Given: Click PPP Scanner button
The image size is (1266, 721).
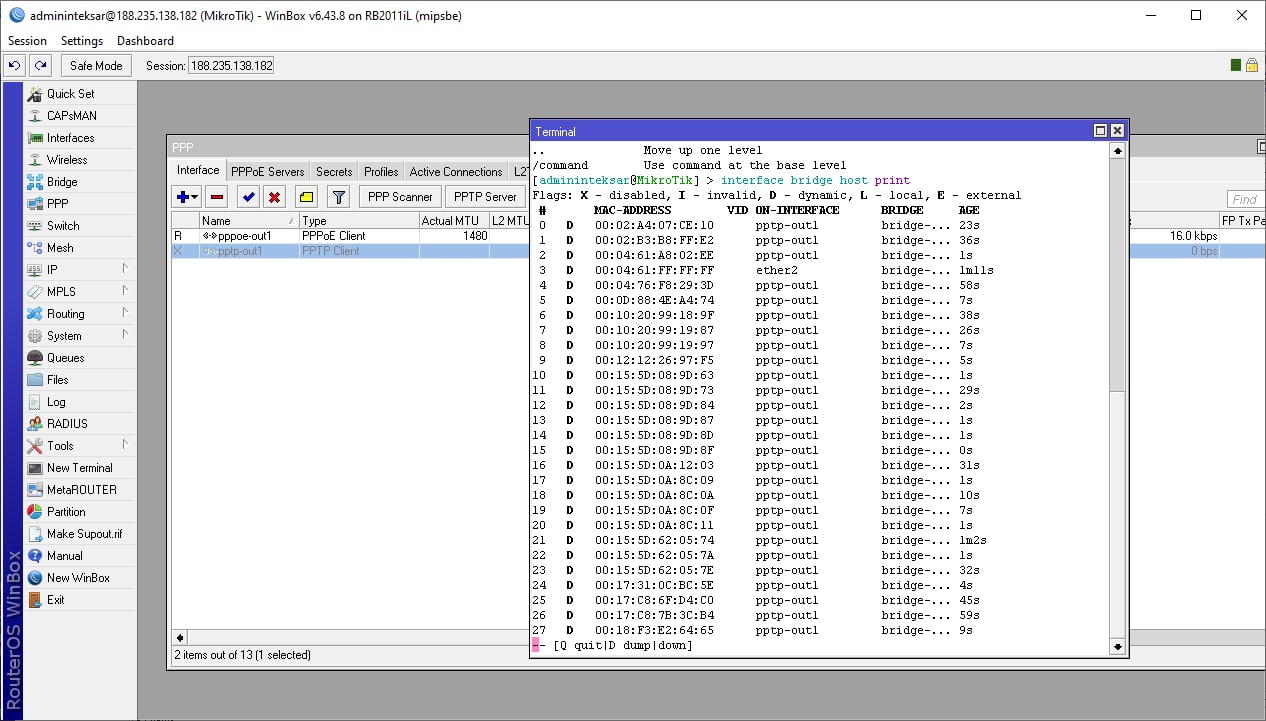Looking at the screenshot, I should pos(400,197).
